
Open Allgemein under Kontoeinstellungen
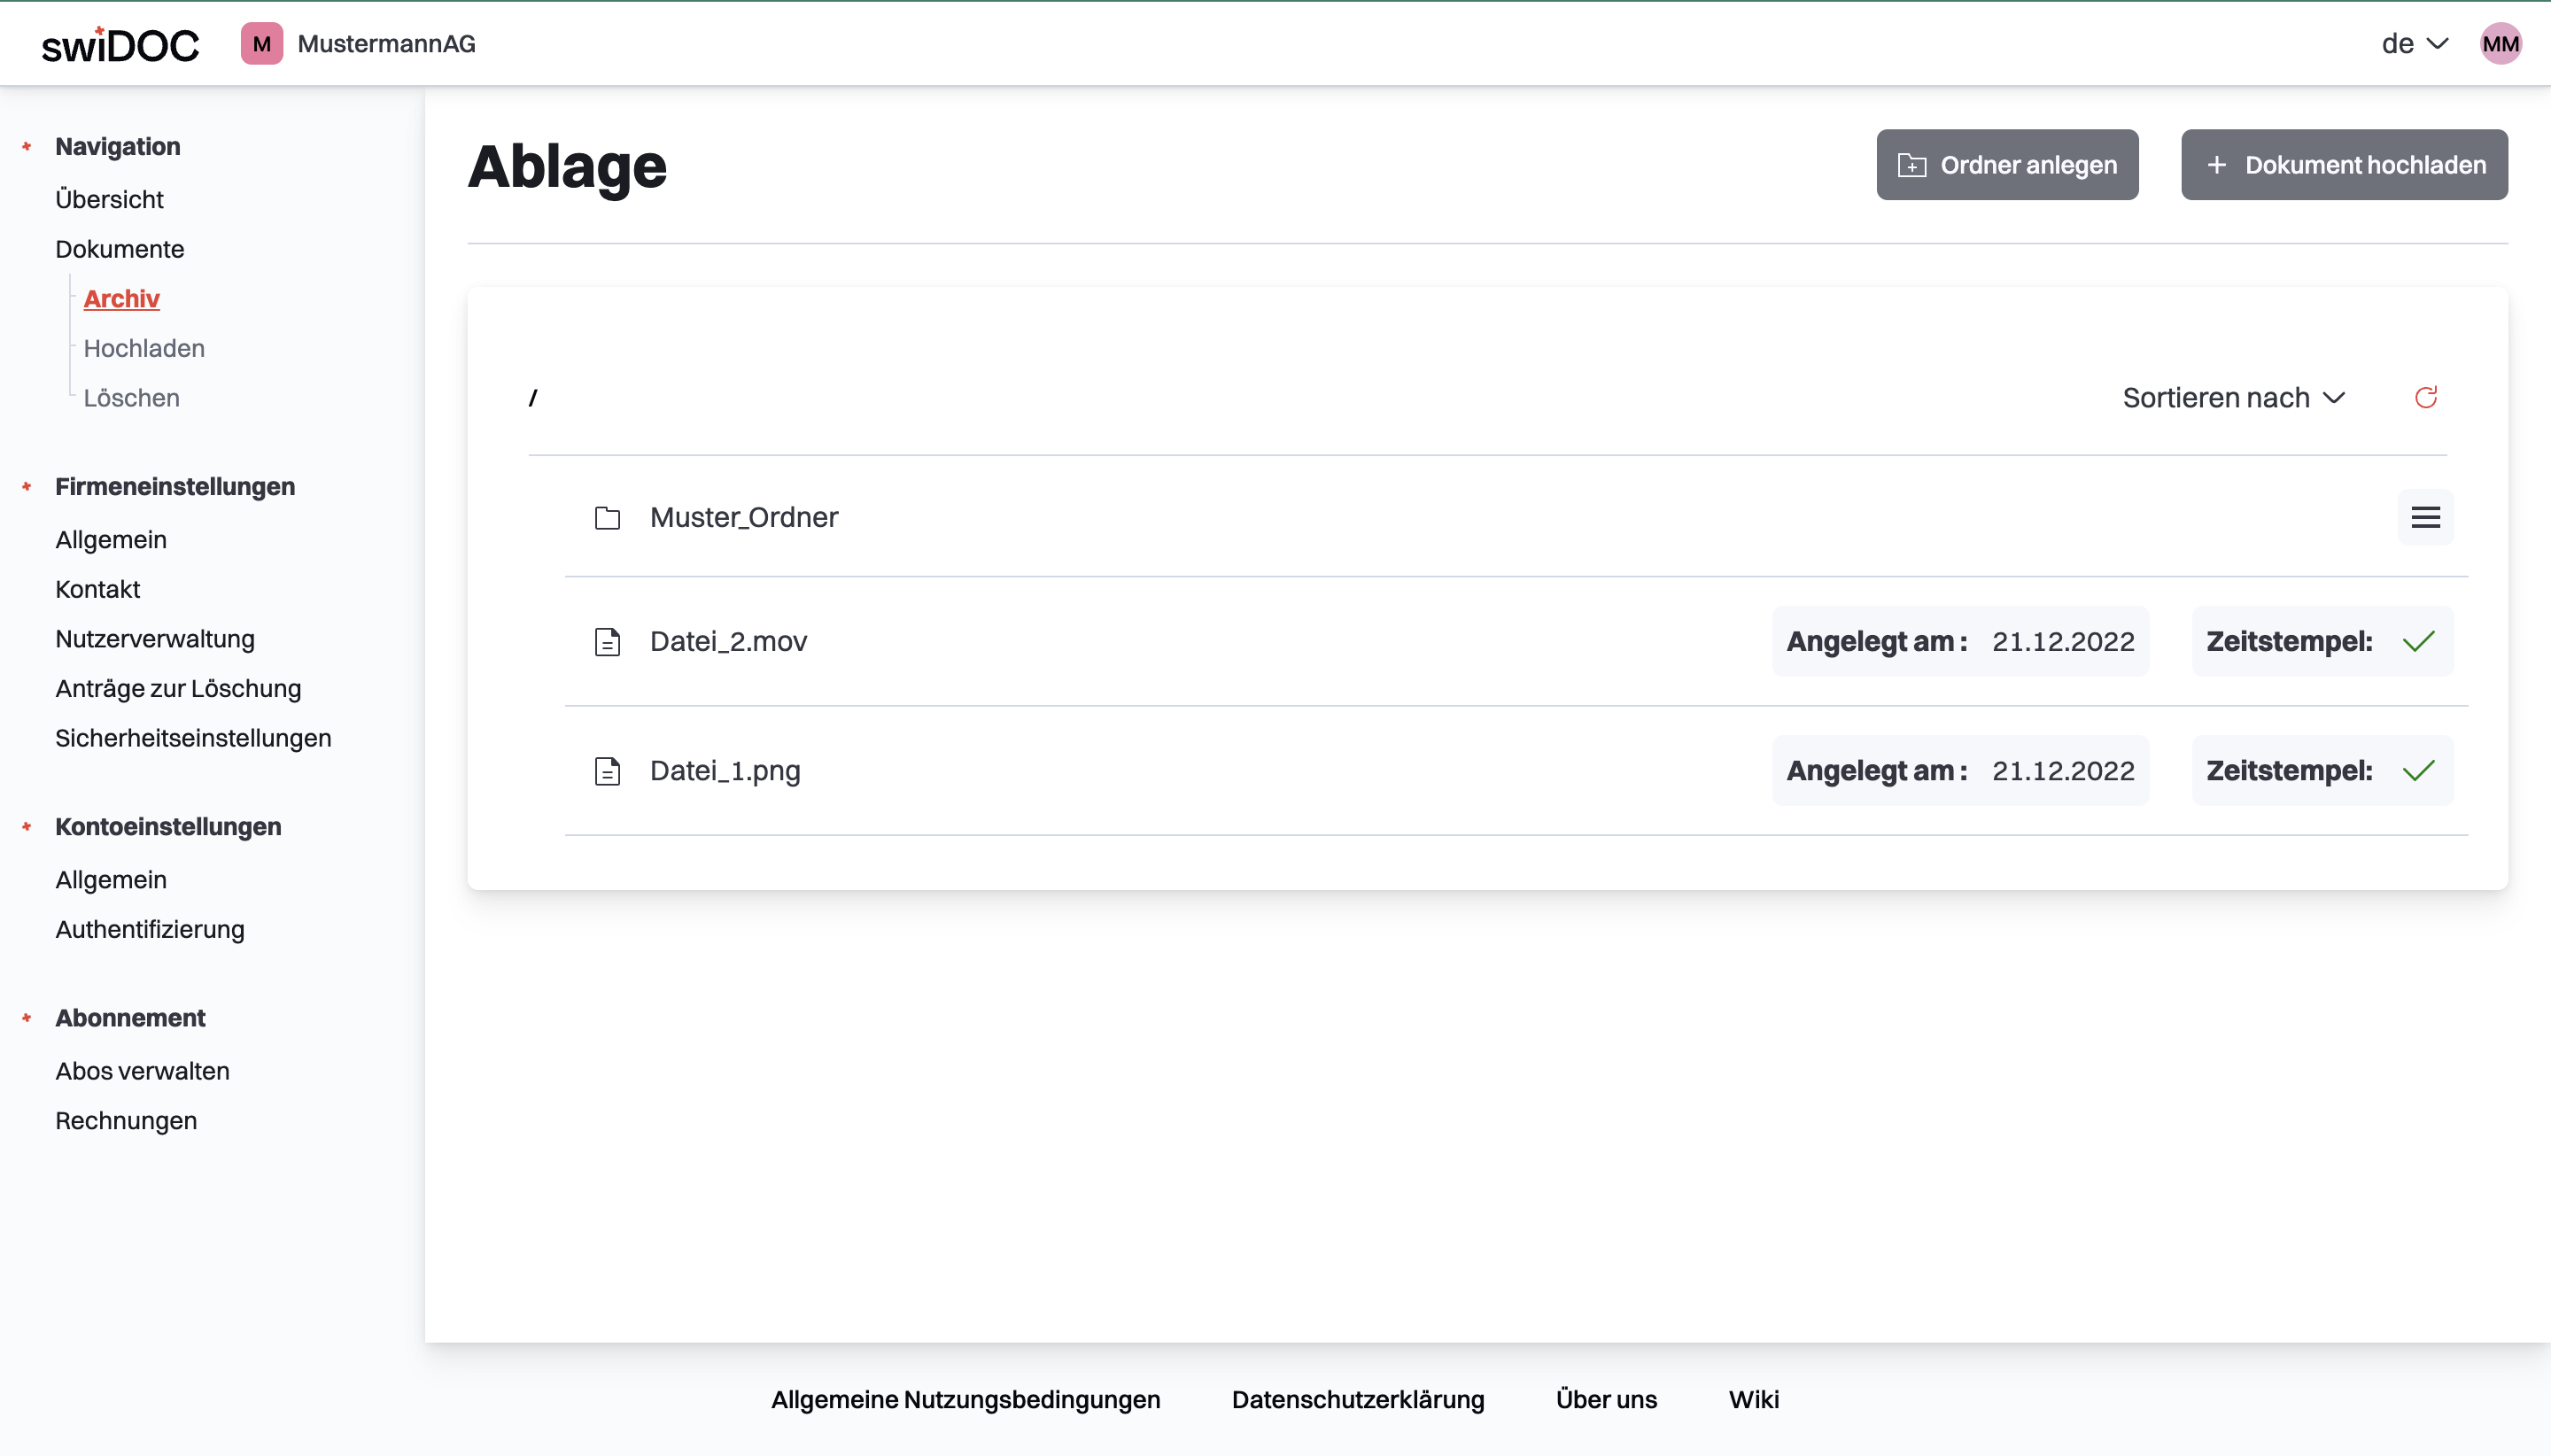[x=110, y=880]
